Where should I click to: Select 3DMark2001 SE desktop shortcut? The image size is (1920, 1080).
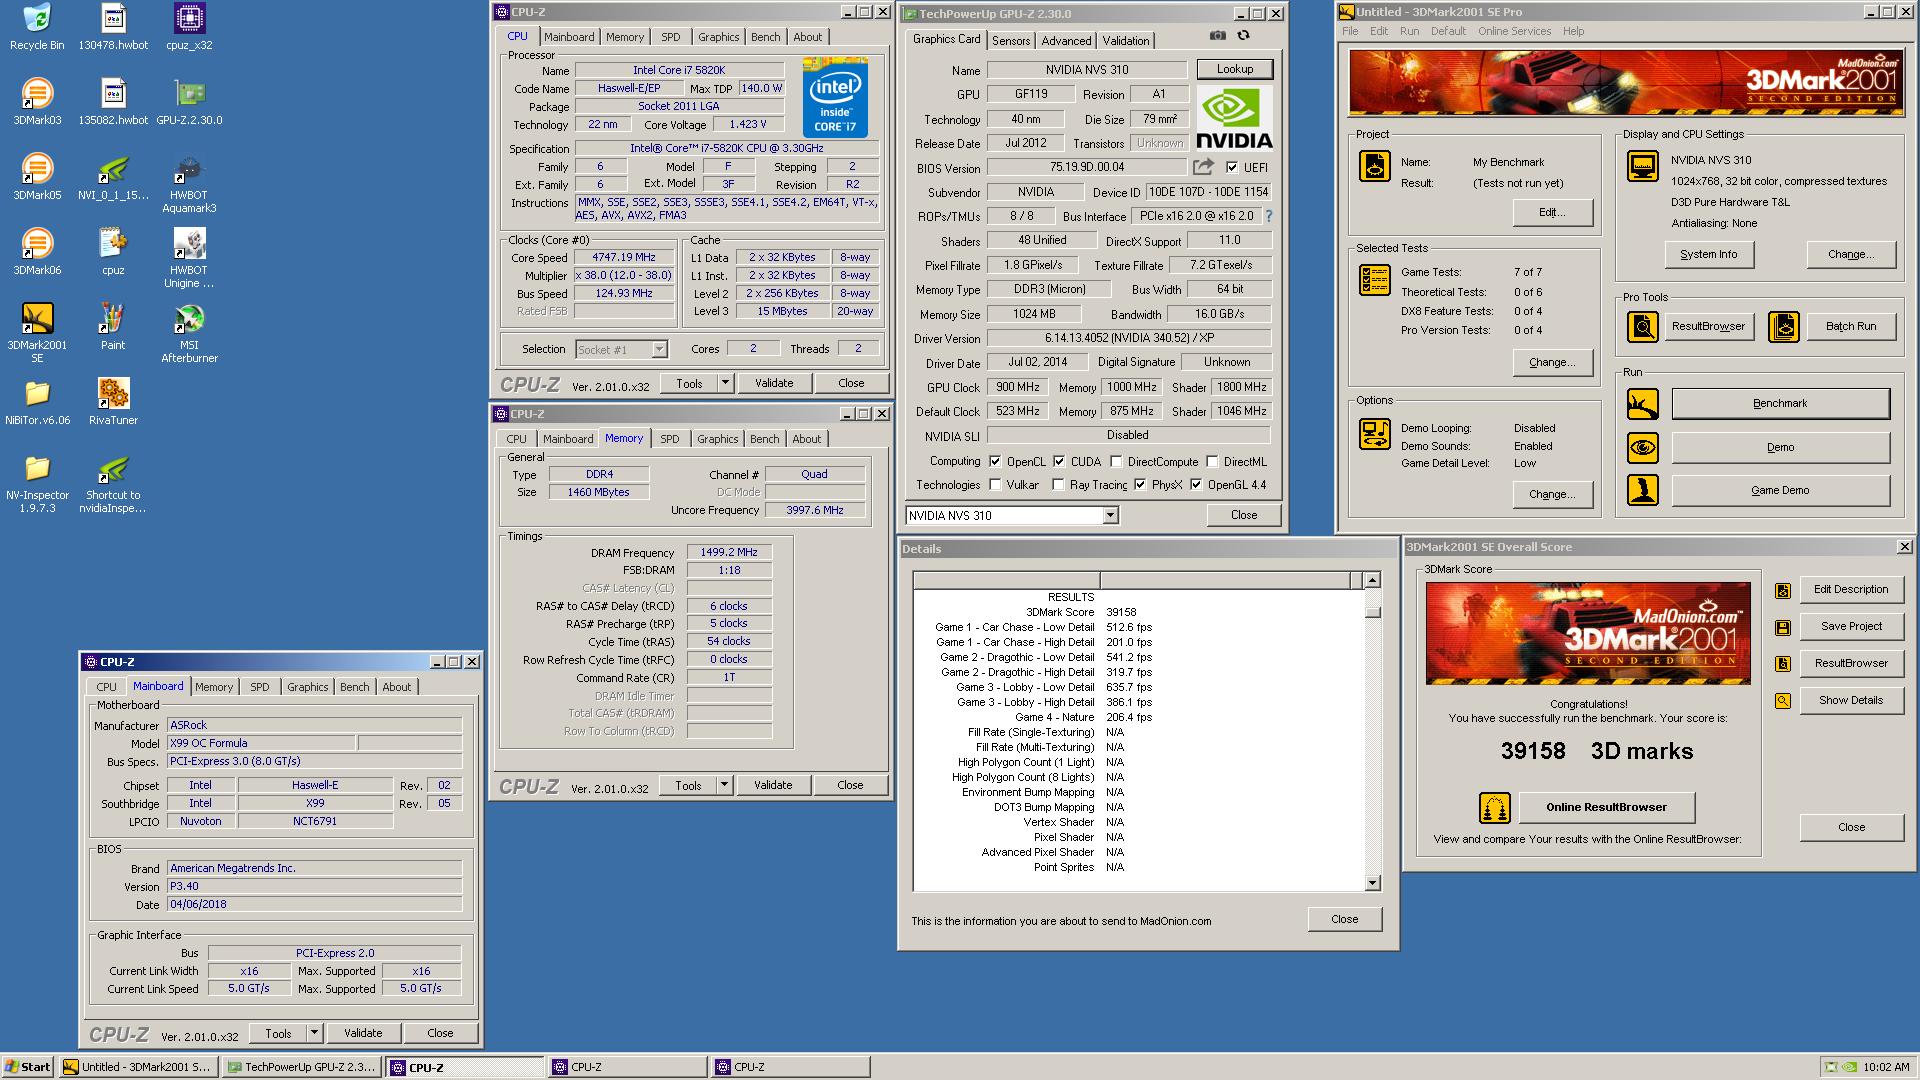point(37,333)
